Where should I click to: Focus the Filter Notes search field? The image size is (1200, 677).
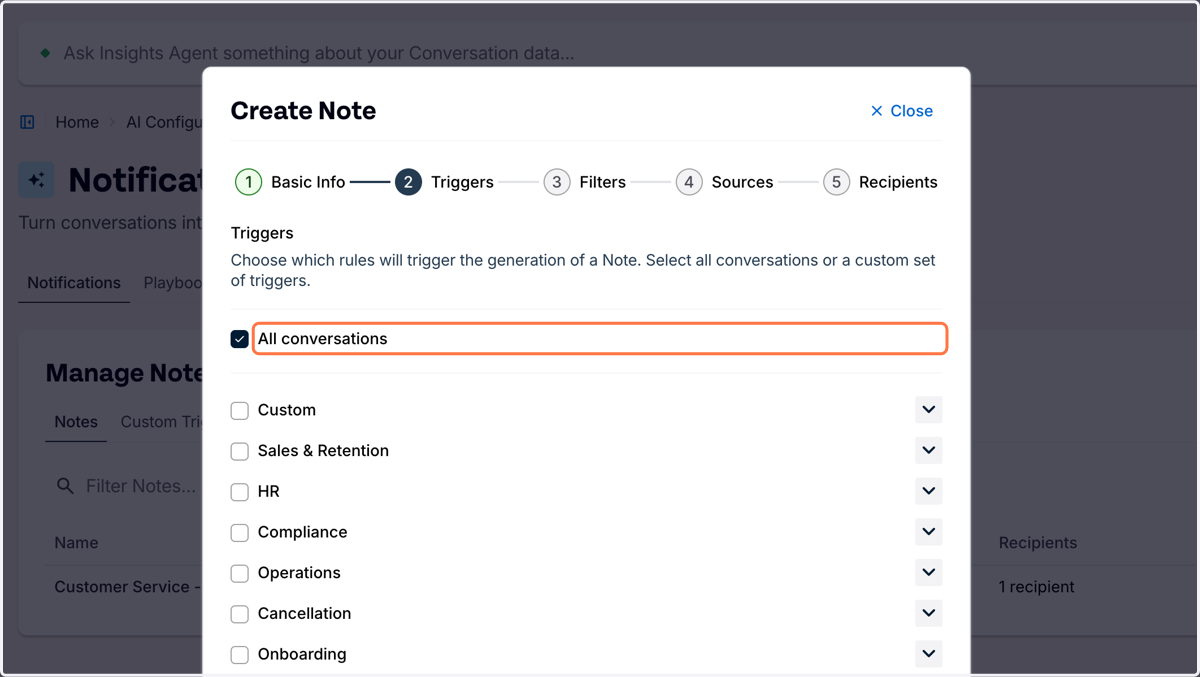tap(129, 486)
